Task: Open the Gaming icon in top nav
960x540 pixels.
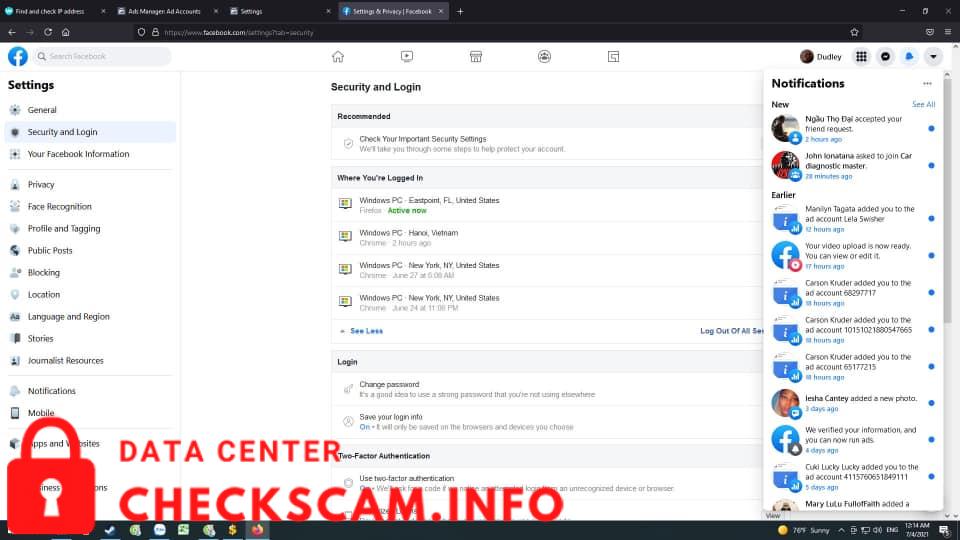Action: point(613,56)
